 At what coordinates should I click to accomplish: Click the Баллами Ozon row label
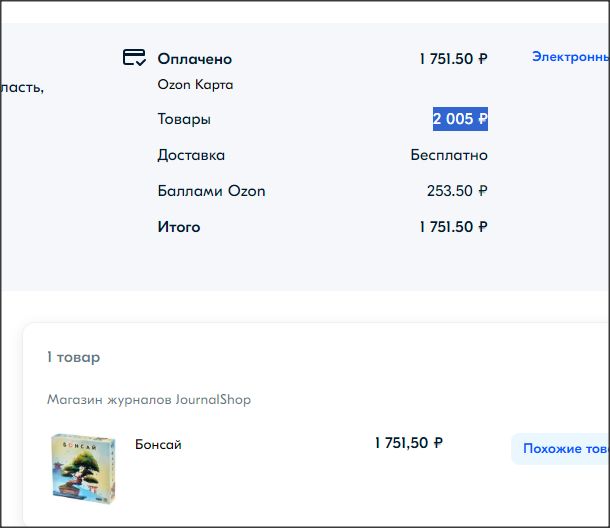coord(211,191)
